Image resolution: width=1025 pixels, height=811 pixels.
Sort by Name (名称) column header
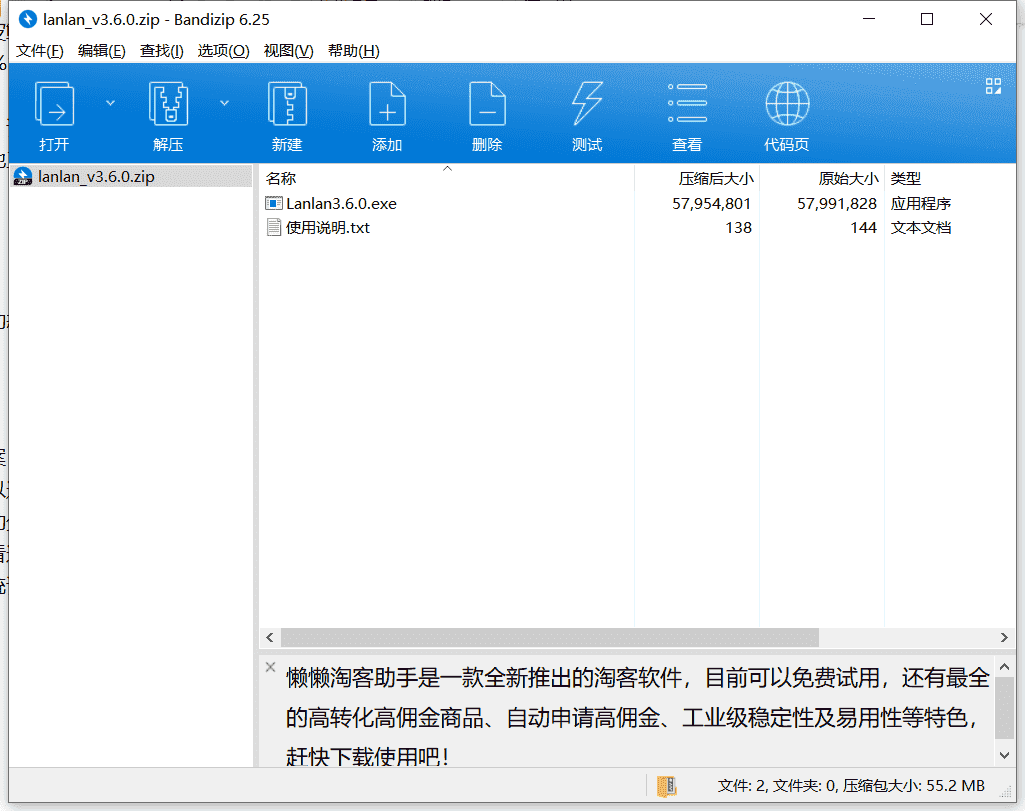[x=447, y=178]
